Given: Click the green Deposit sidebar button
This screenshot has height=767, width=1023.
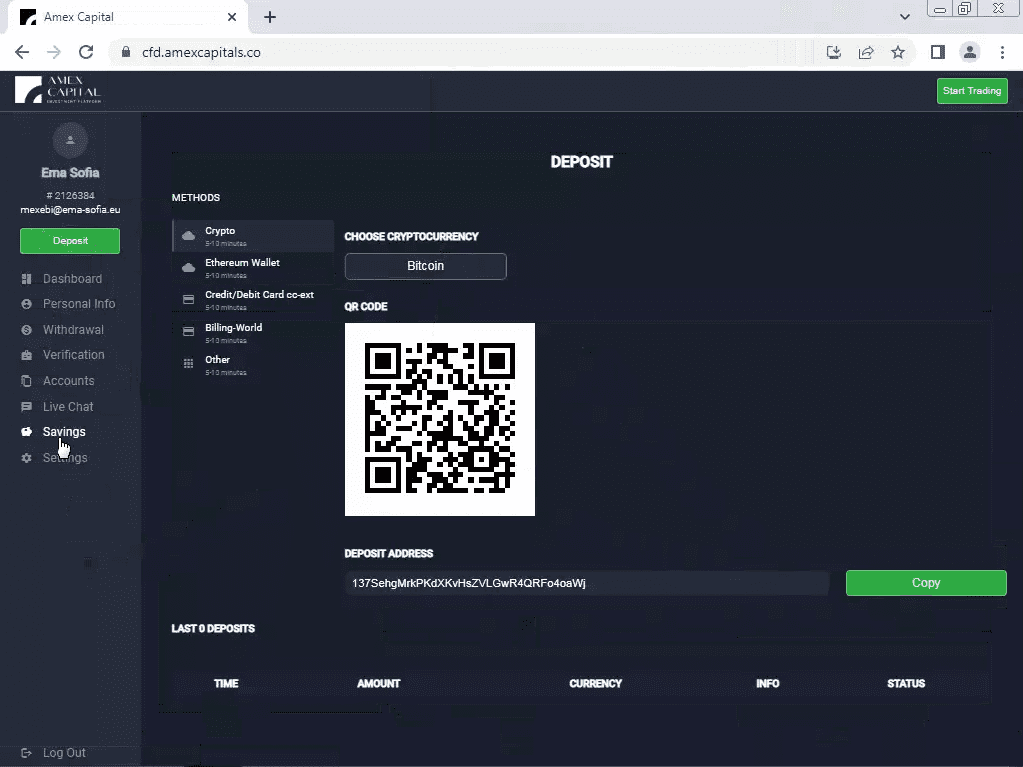Looking at the screenshot, I should tap(70, 241).
